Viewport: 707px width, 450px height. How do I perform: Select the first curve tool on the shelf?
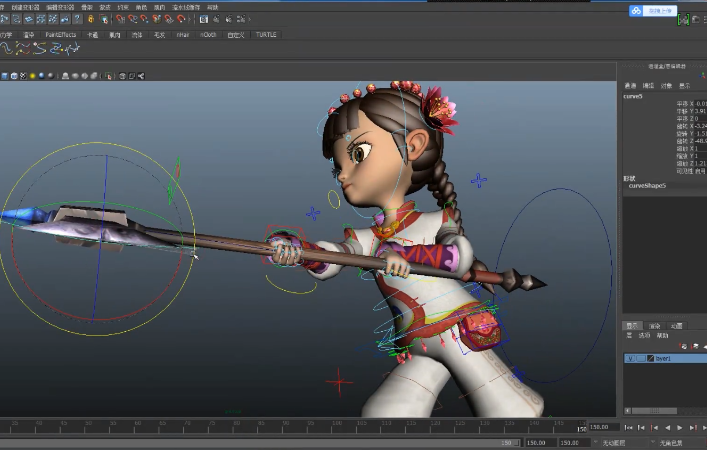[6, 48]
